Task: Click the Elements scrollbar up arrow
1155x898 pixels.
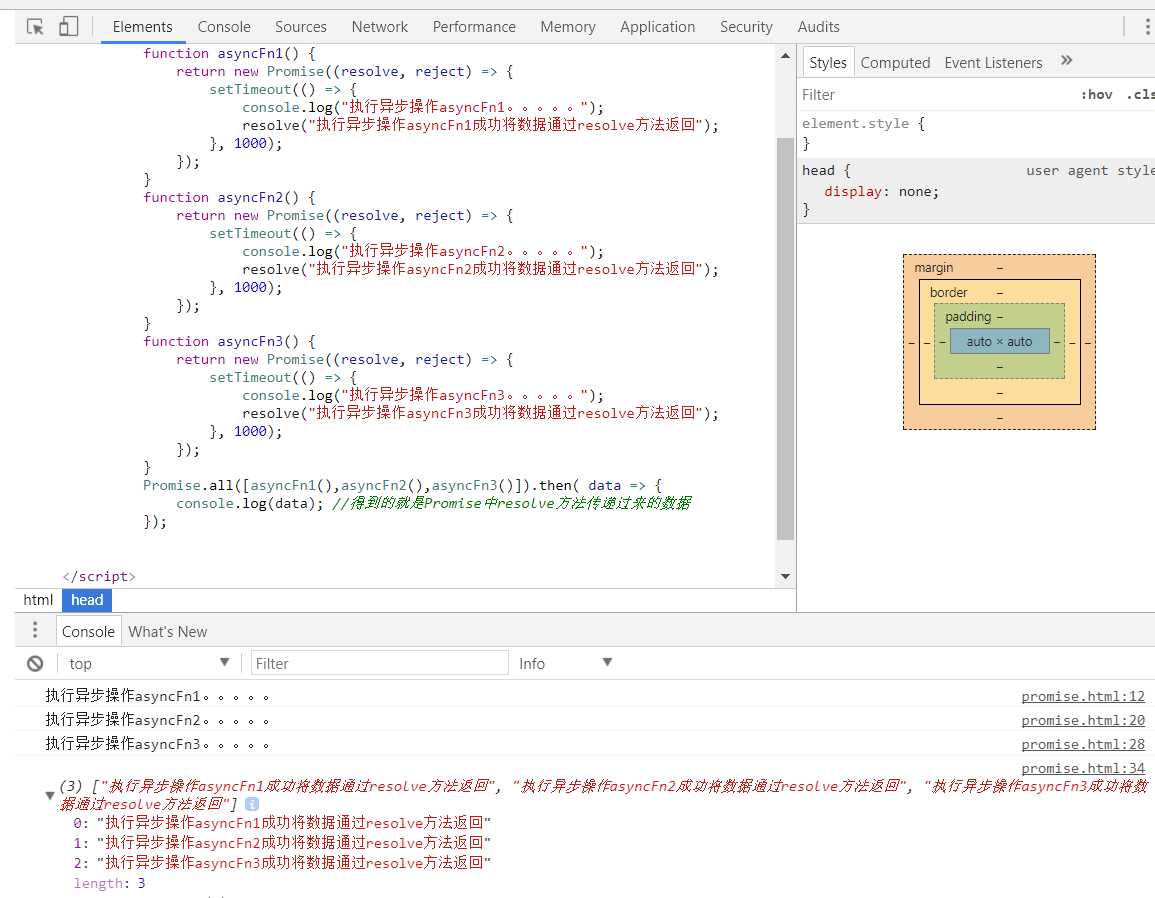Action: pos(785,55)
